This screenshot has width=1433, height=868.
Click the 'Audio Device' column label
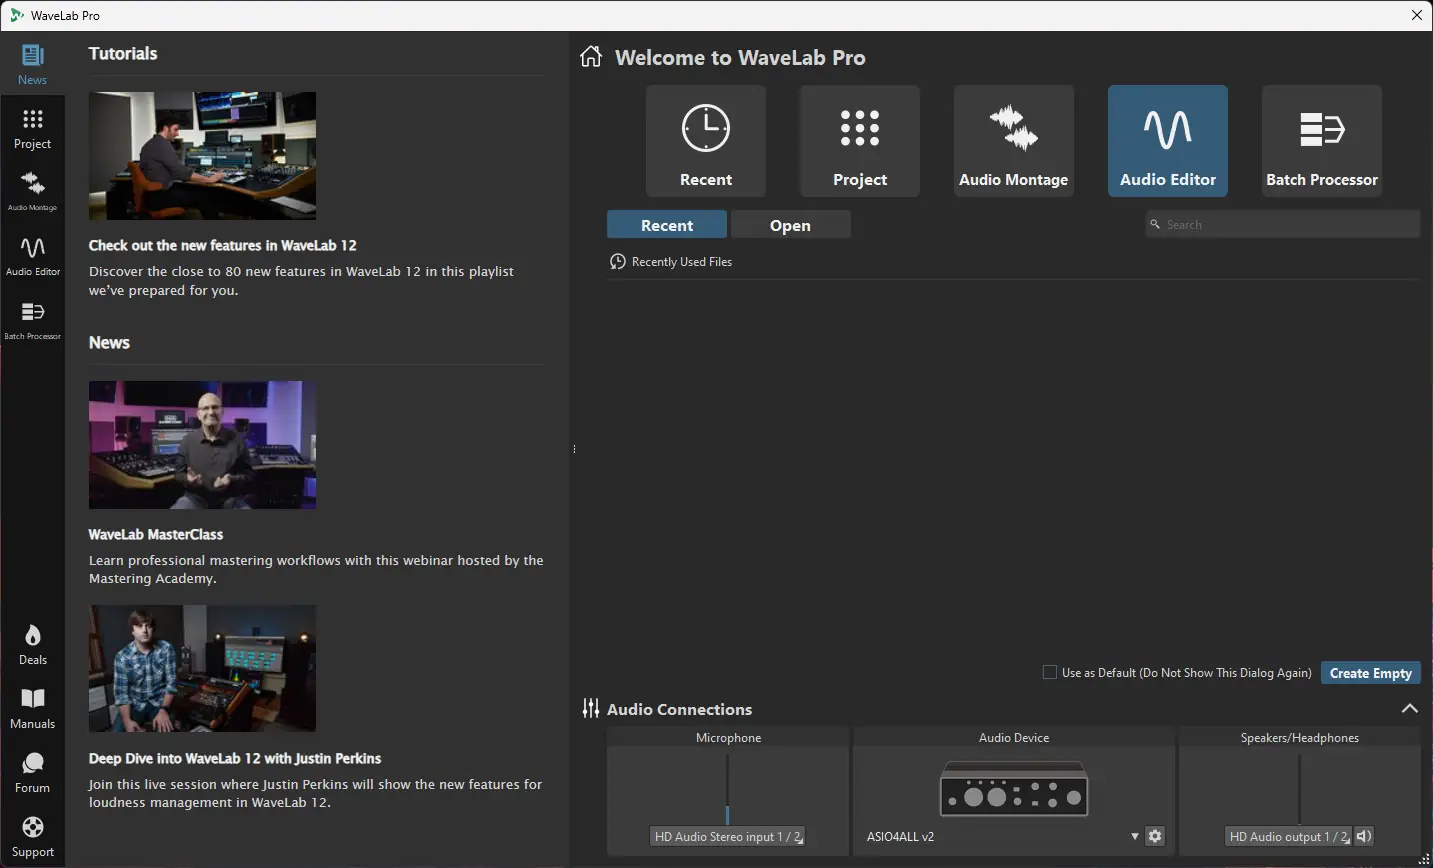click(x=1014, y=738)
